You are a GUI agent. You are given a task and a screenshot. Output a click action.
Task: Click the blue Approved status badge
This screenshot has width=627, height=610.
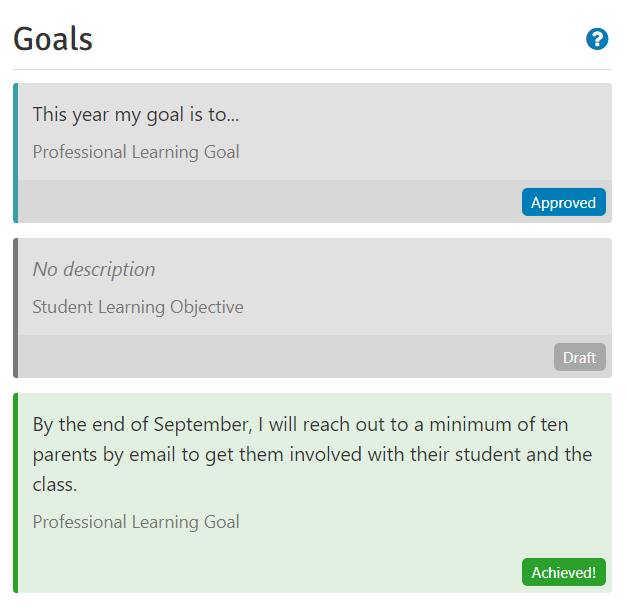pyautogui.click(x=563, y=202)
